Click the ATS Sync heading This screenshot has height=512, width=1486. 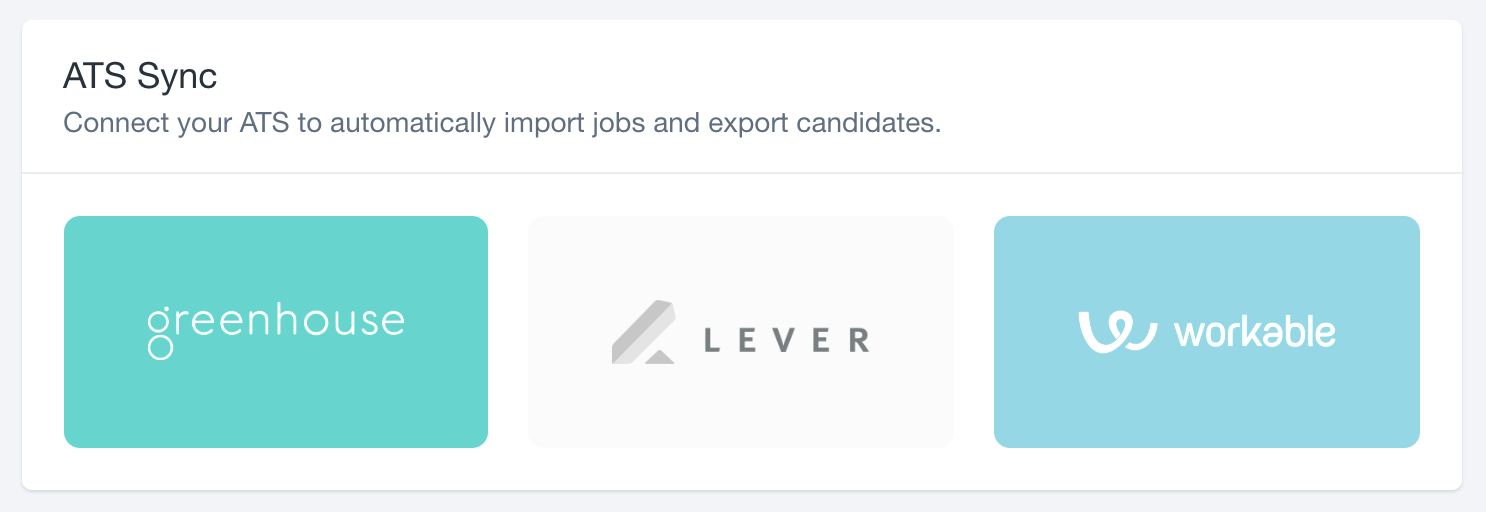pyautogui.click(x=140, y=76)
